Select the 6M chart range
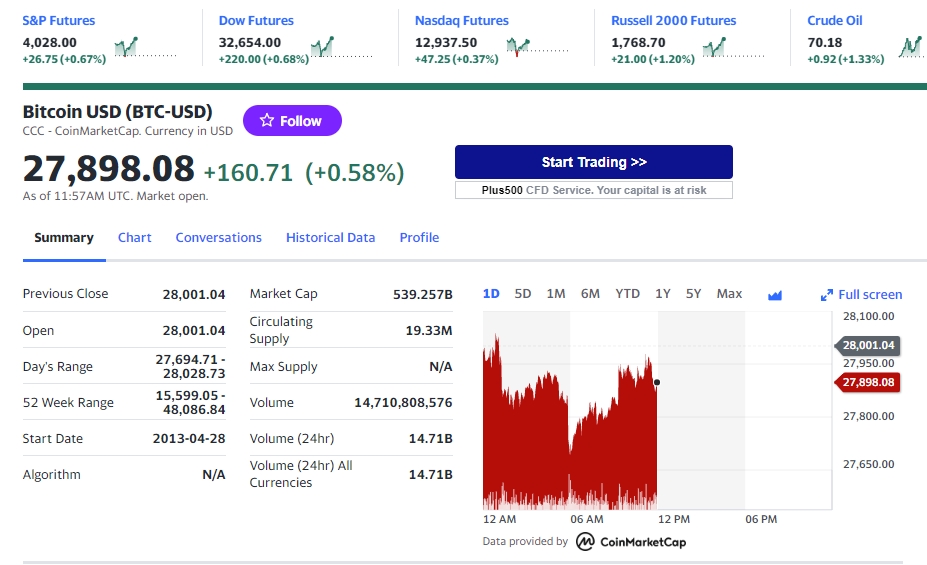The height and width of the screenshot is (565, 927). coord(590,294)
